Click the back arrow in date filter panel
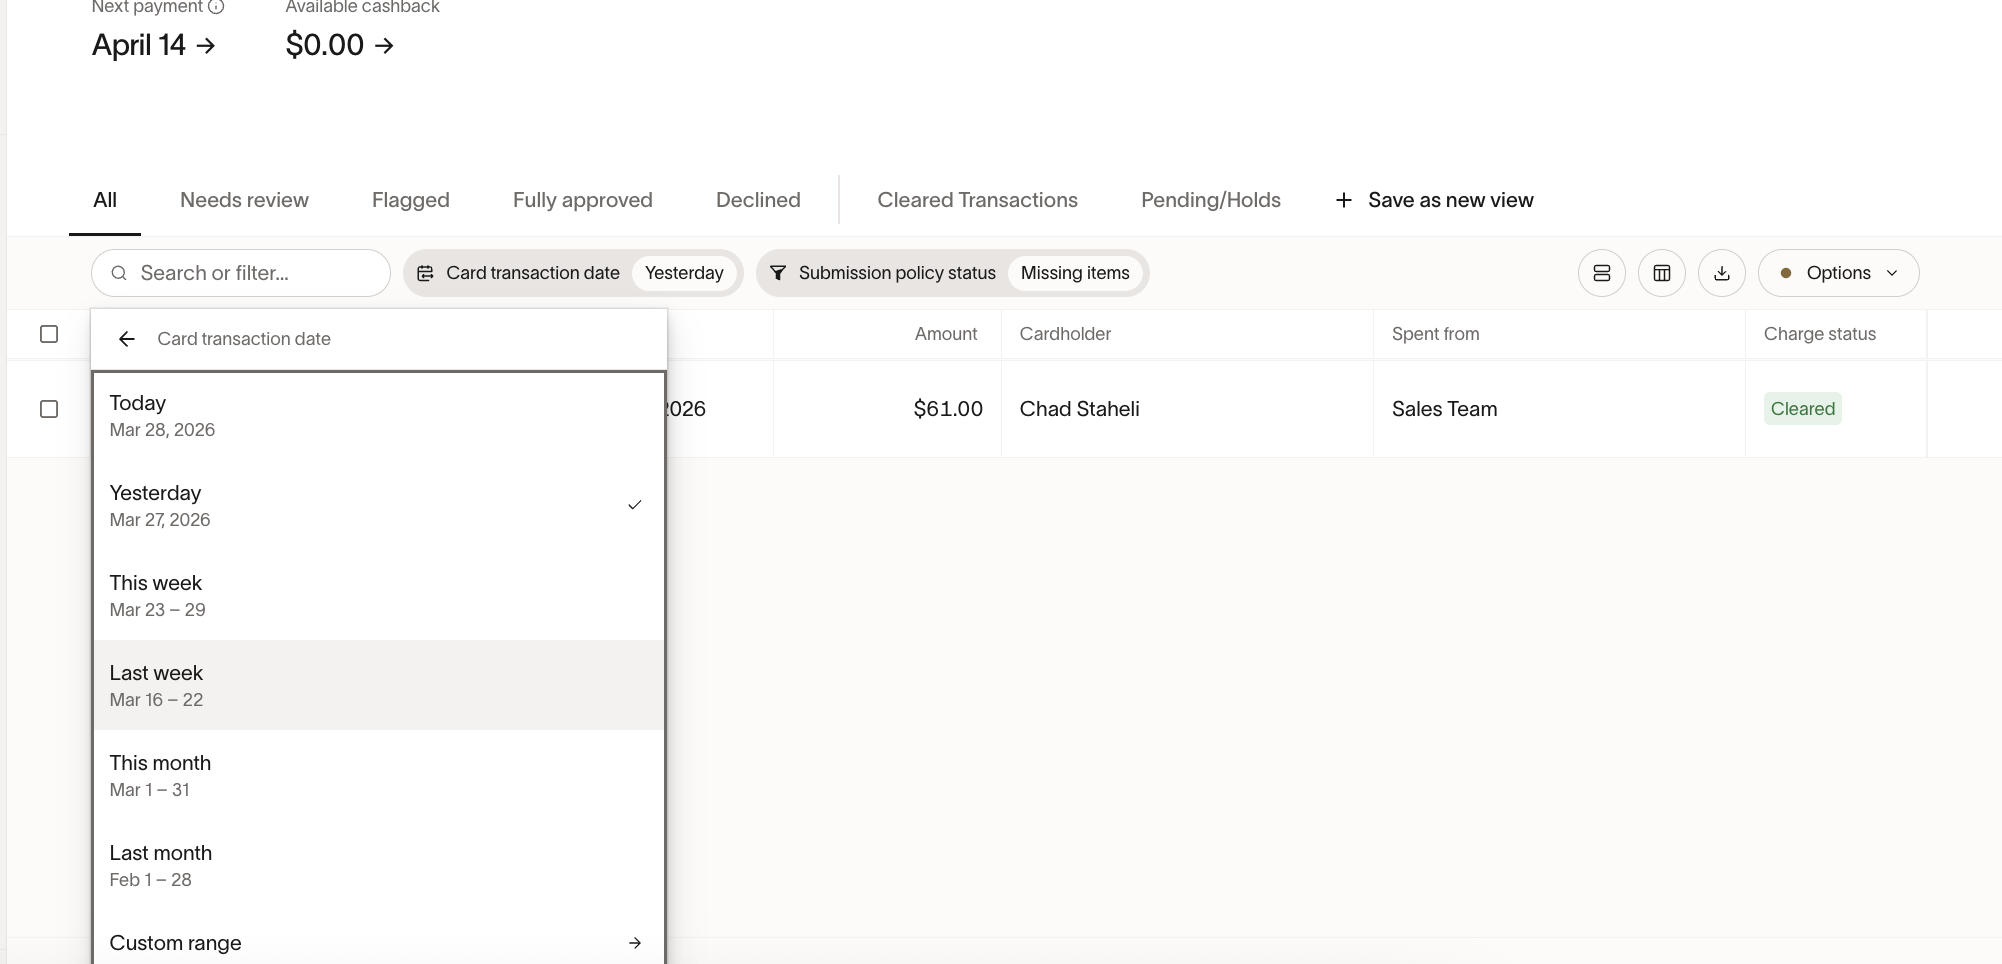The height and width of the screenshot is (964, 2002). pyautogui.click(x=127, y=339)
